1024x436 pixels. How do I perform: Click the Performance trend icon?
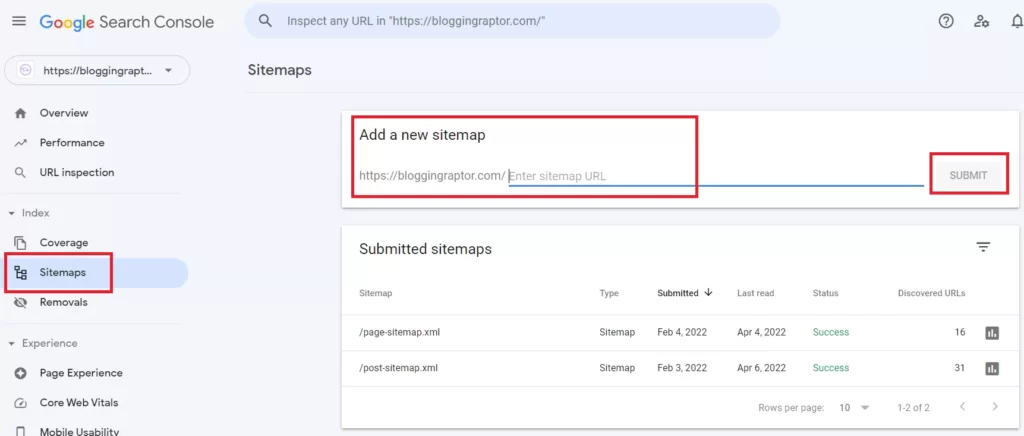(x=21, y=143)
